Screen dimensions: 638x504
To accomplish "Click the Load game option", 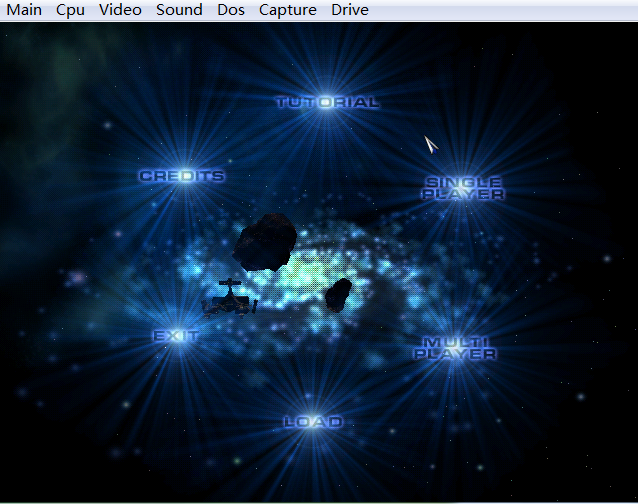I will 313,422.
